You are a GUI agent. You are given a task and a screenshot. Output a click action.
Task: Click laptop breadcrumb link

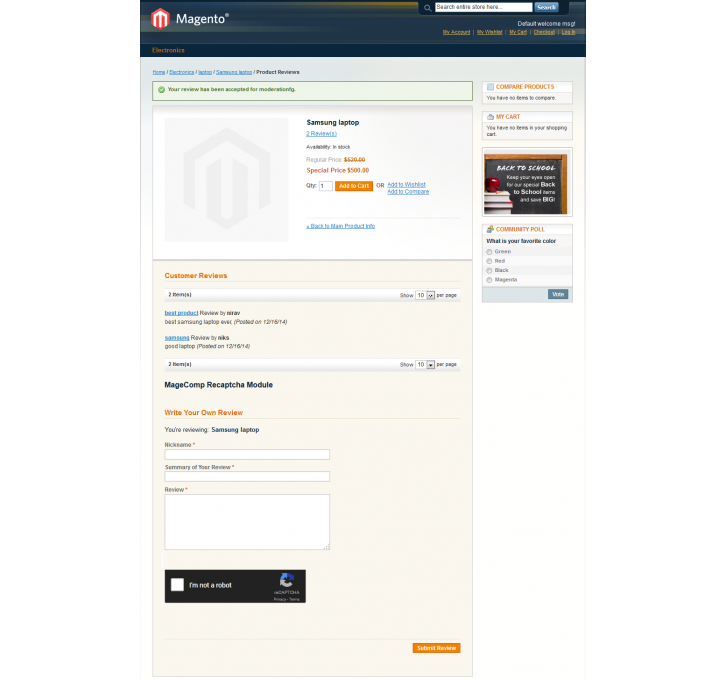click(205, 73)
